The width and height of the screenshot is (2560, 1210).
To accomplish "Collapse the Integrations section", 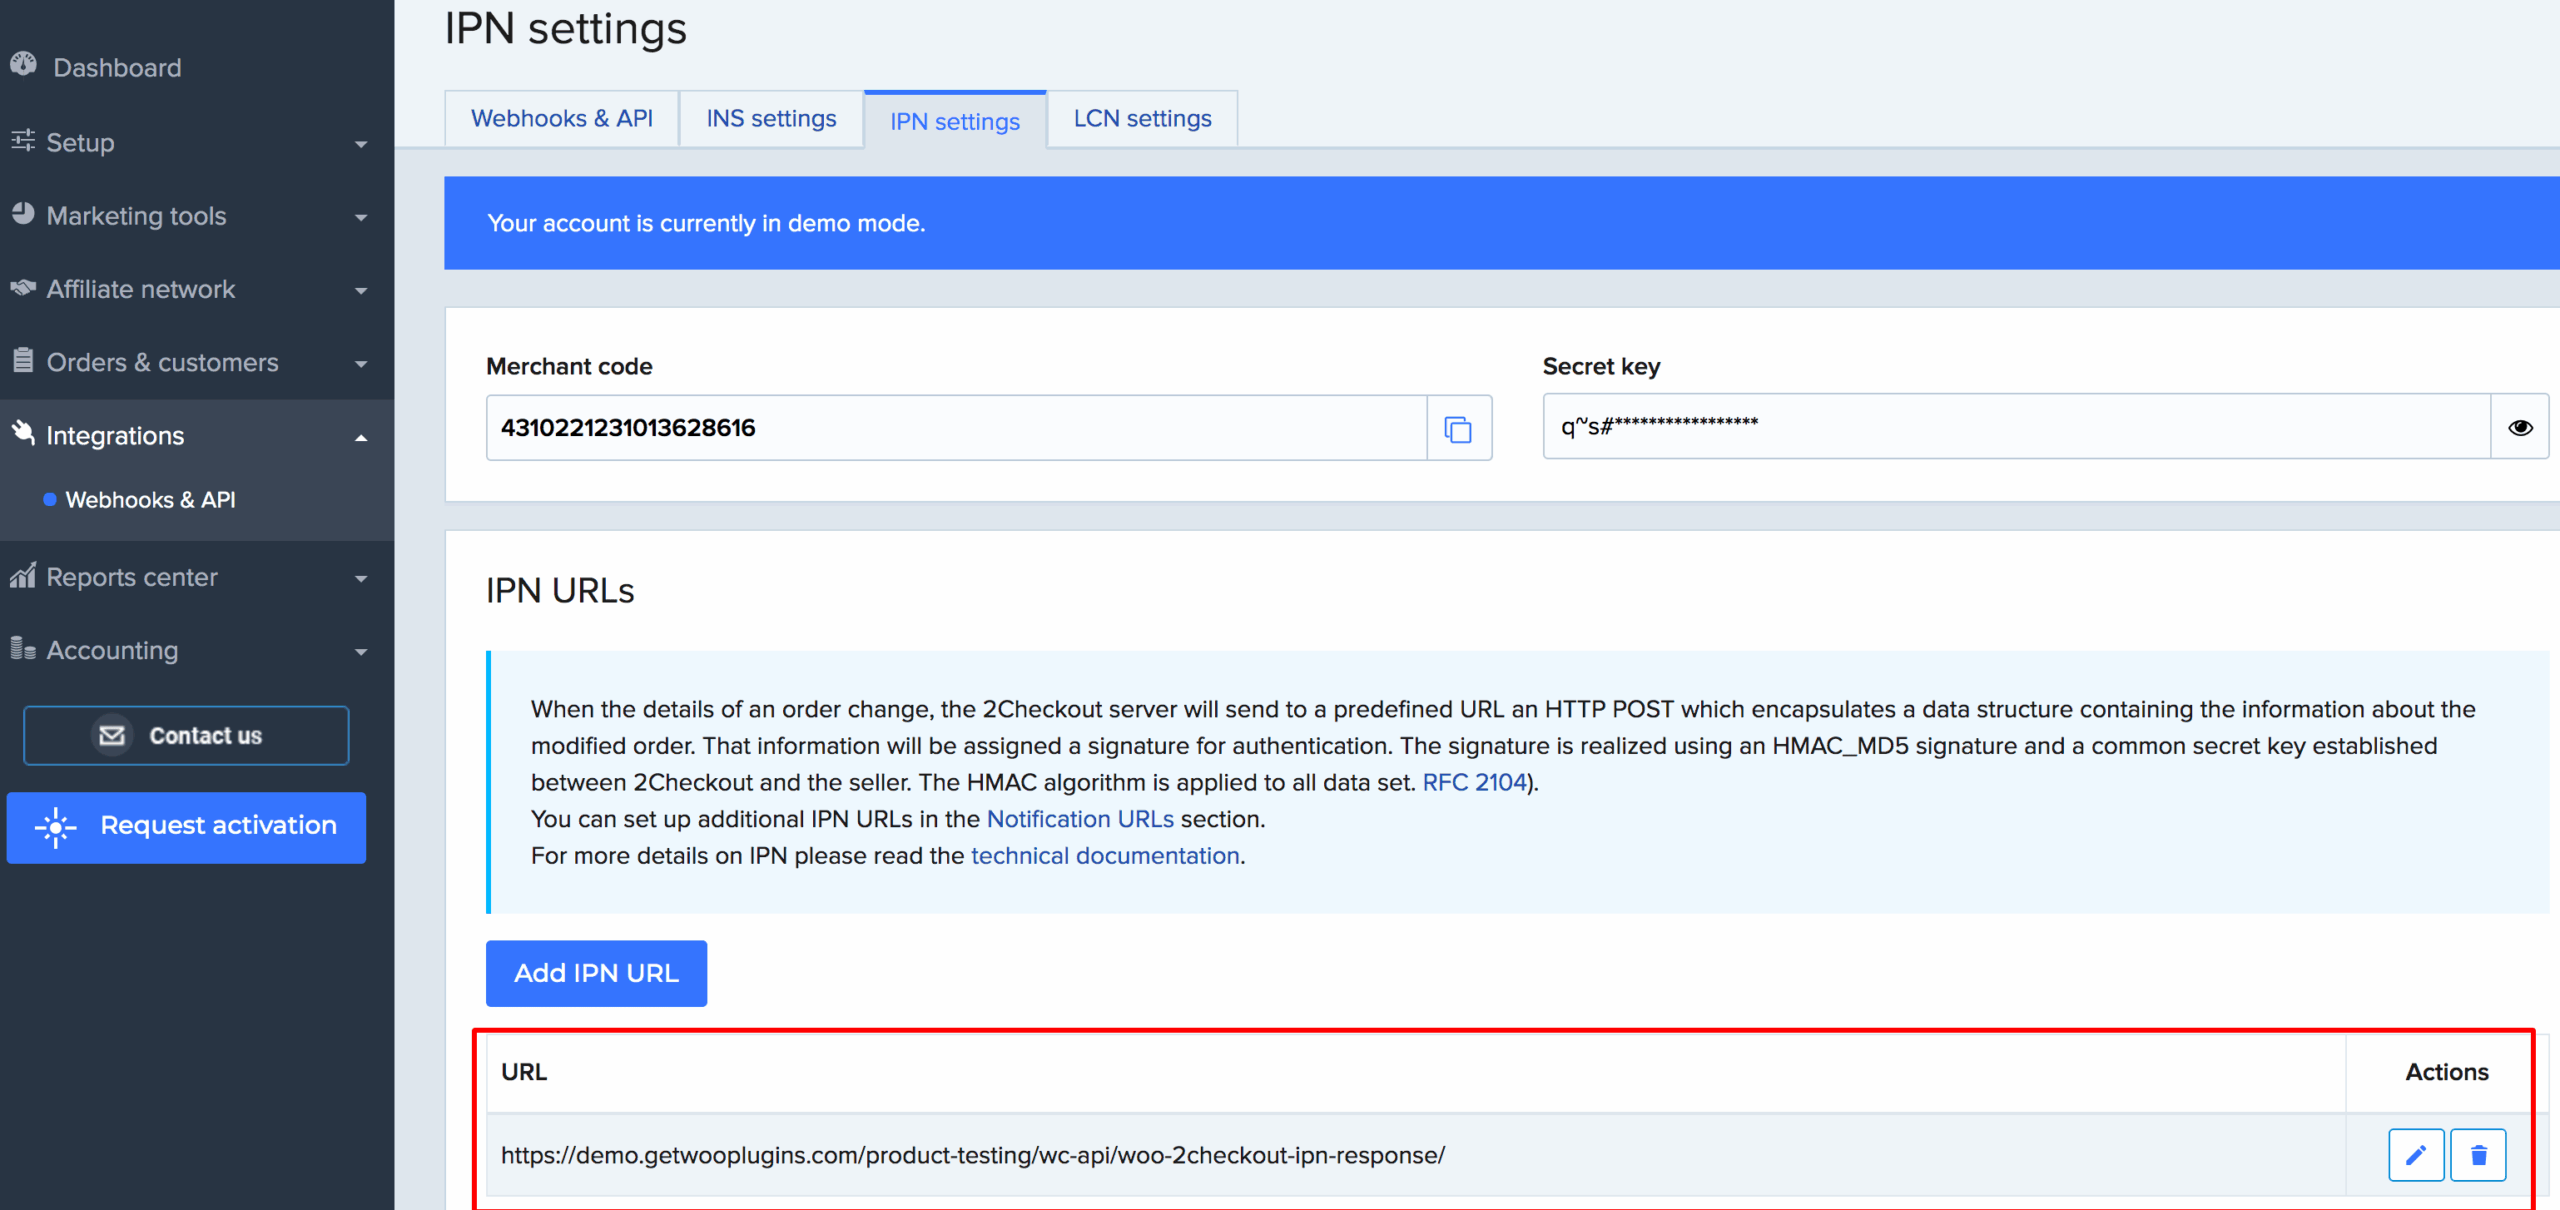I will (362, 437).
